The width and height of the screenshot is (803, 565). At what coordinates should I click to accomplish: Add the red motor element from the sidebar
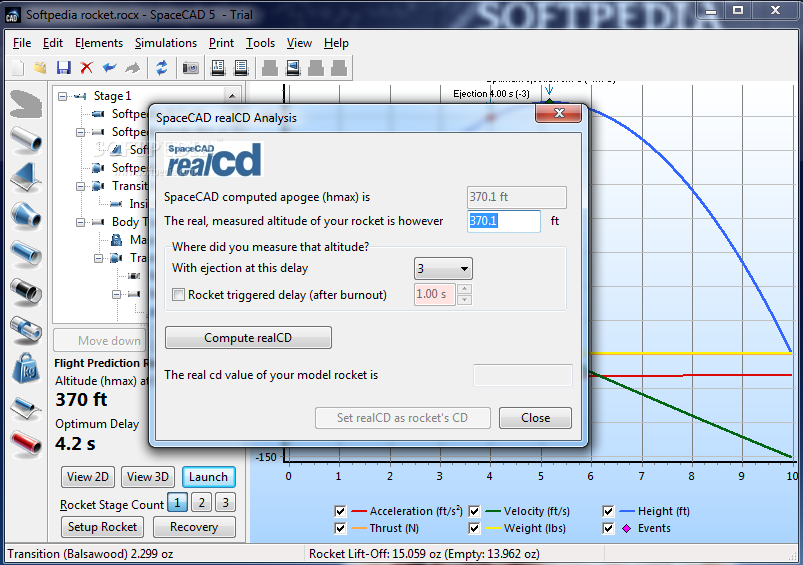pyautogui.click(x=26, y=443)
